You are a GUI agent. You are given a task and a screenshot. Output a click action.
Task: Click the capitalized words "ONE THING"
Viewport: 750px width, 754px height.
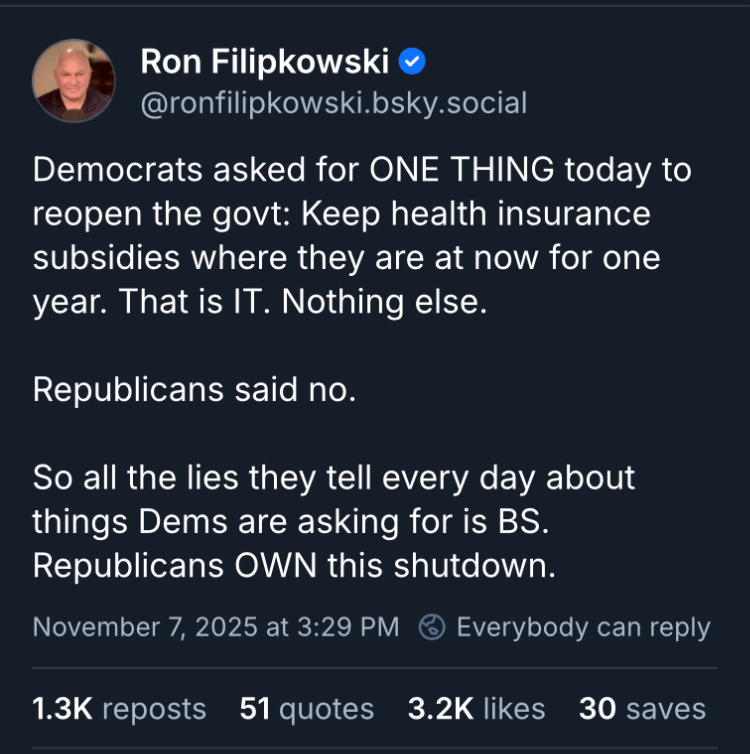(x=461, y=170)
